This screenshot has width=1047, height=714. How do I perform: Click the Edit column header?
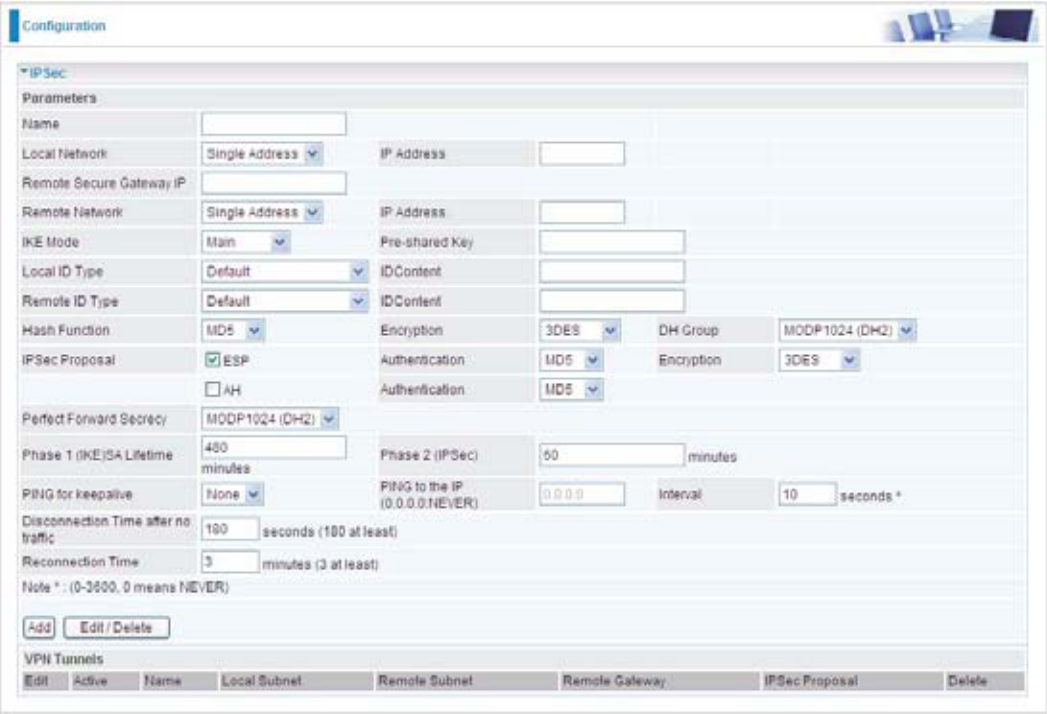pos(36,681)
